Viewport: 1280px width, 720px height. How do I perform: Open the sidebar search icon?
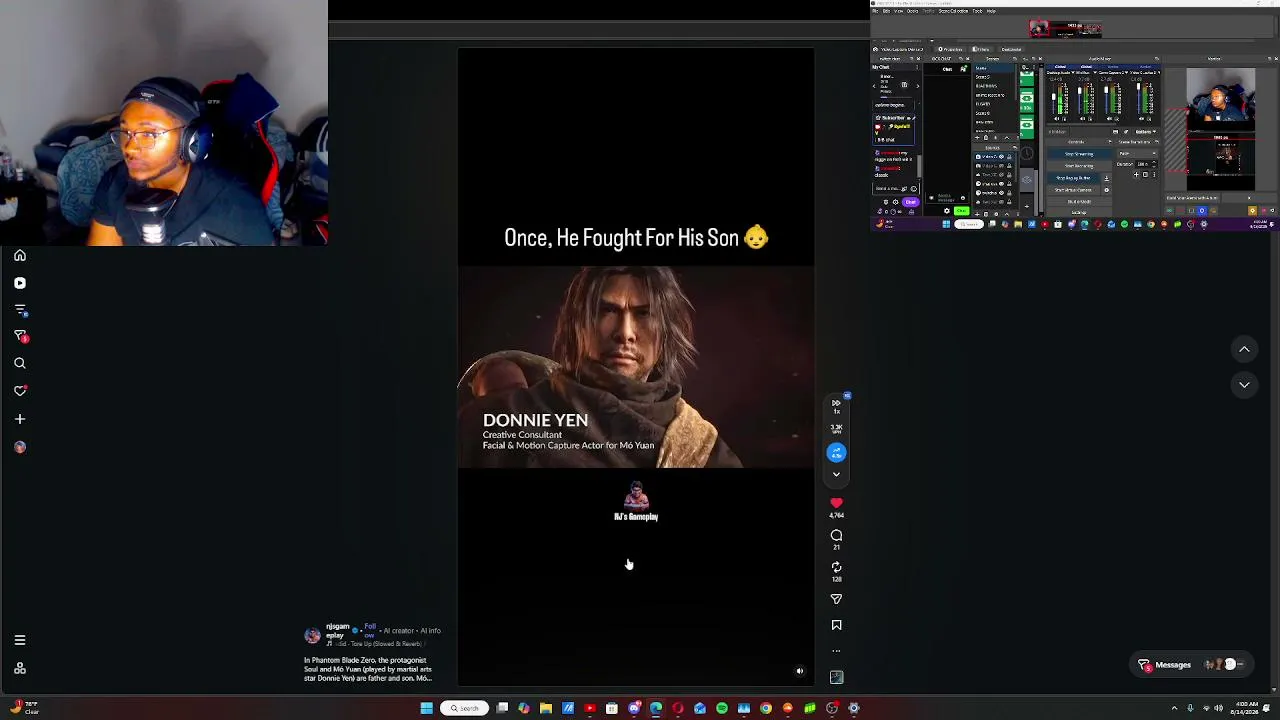tap(19, 364)
